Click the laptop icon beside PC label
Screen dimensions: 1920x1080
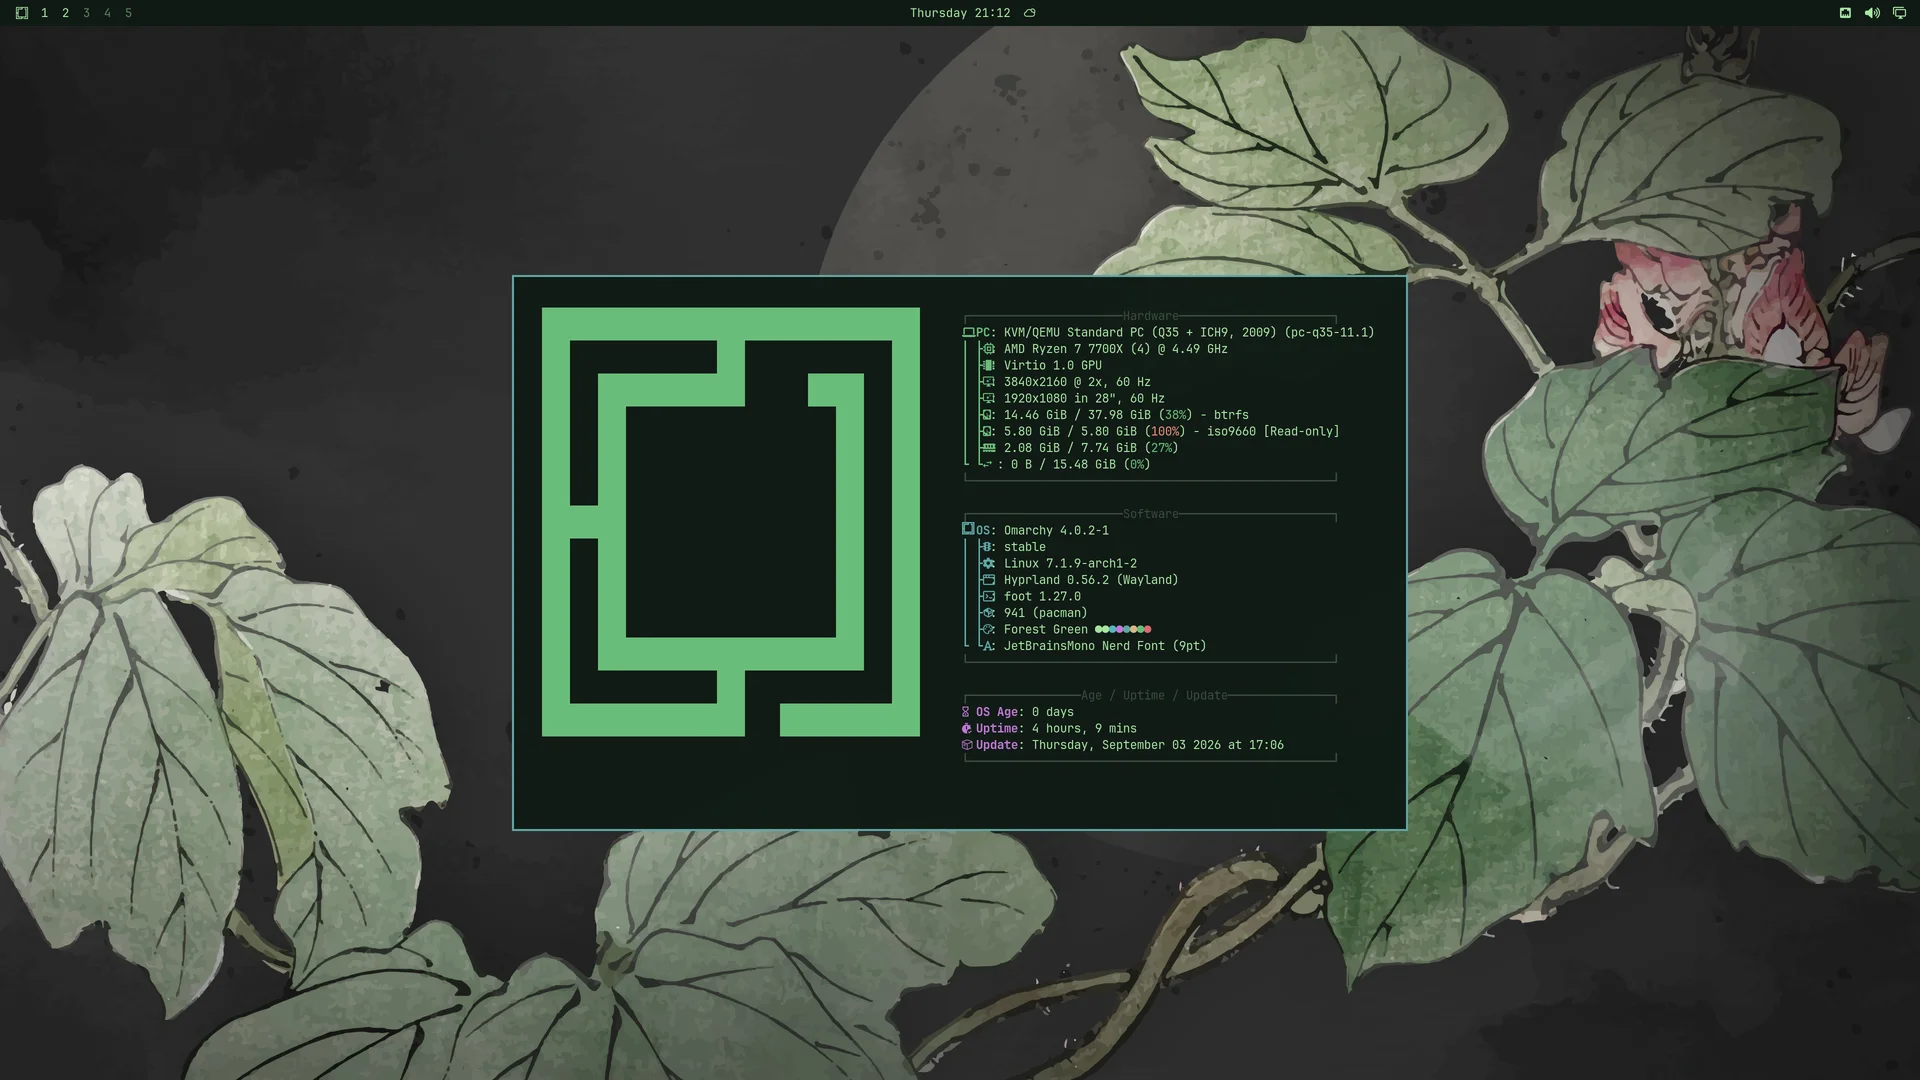pyautogui.click(x=968, y=332)
